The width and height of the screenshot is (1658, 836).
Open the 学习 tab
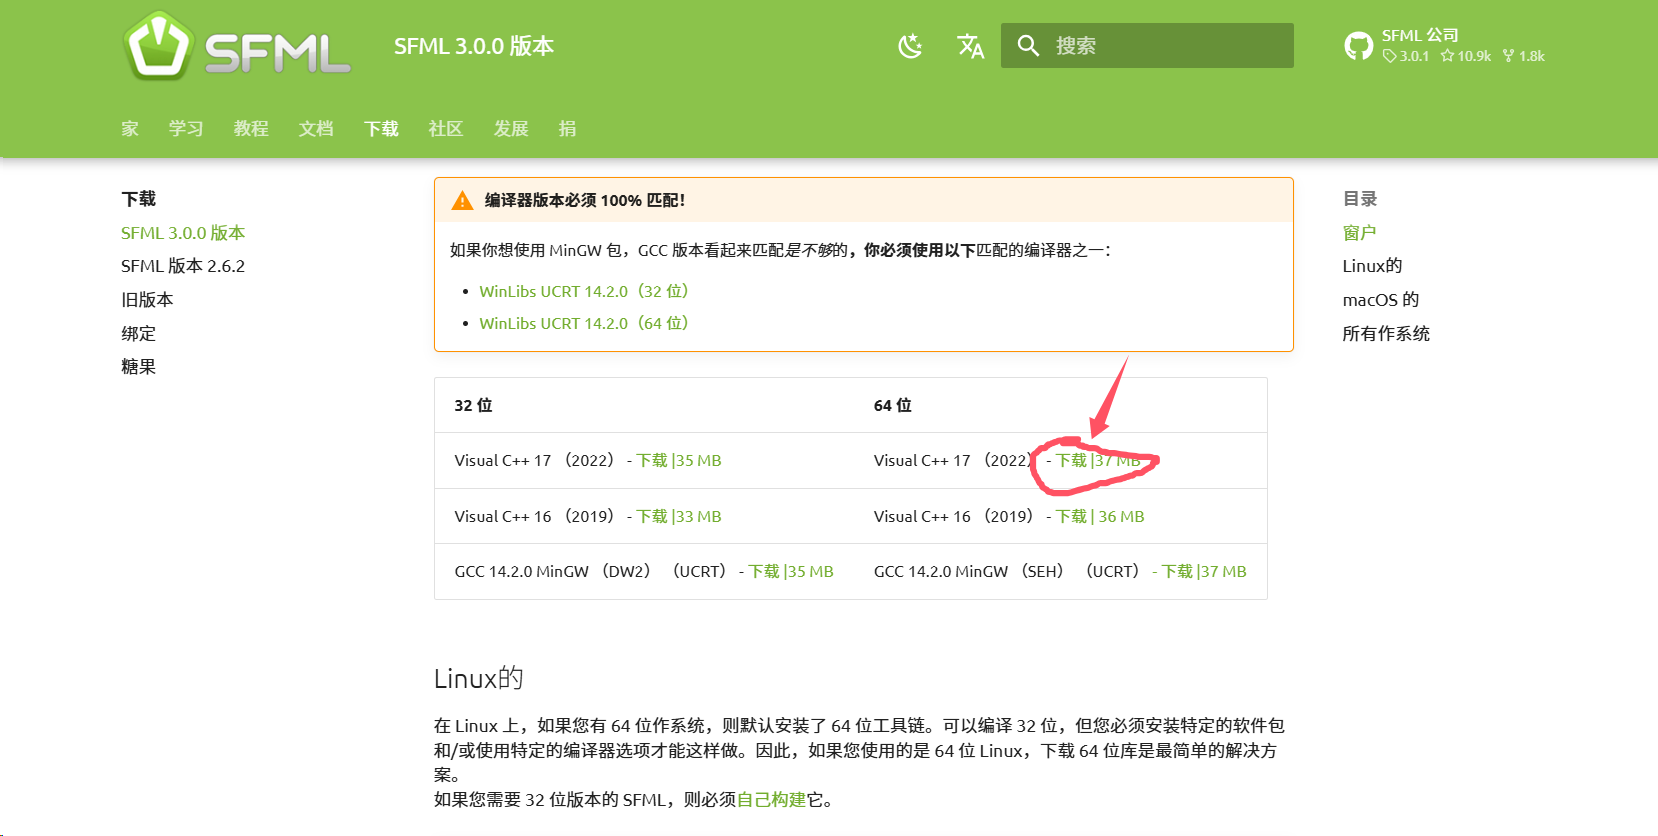(x=186, y=128)
